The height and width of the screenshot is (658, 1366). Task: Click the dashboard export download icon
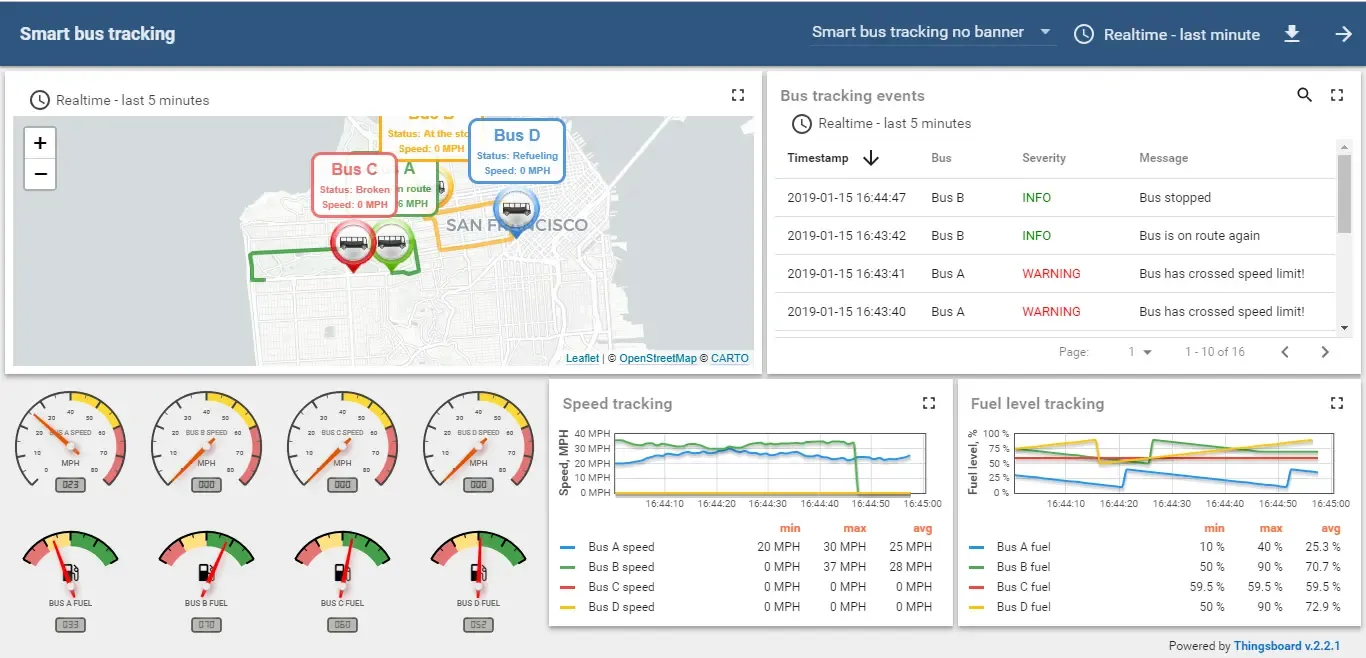pyautogui.click(x=1292, y=33)
